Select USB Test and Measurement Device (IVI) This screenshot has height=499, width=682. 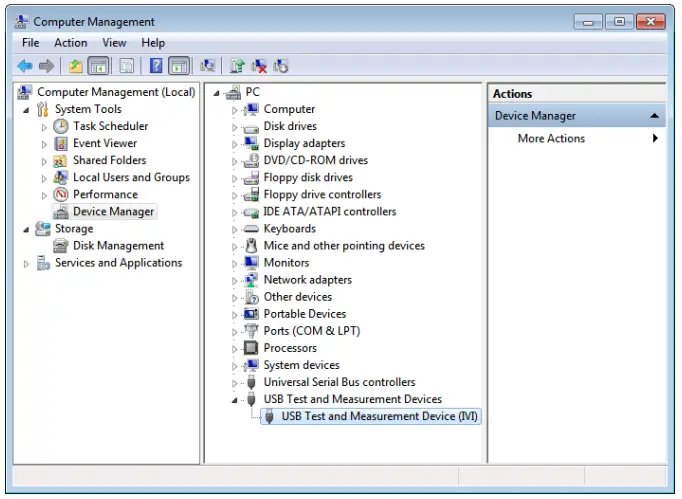[x=379, y=416]
